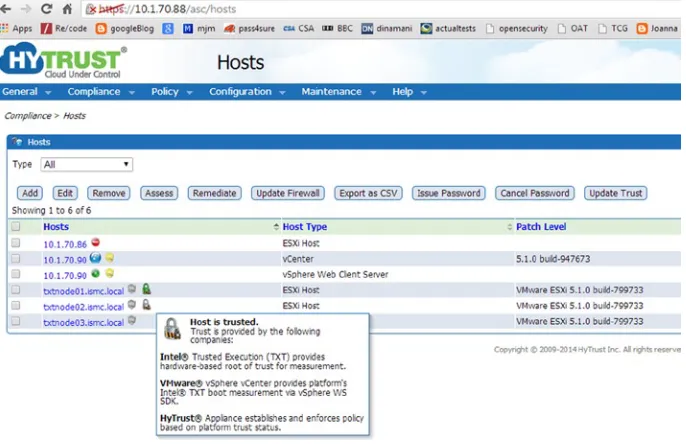
Task: Reload the page with the refresh icon
Action: tap(46, 9)
